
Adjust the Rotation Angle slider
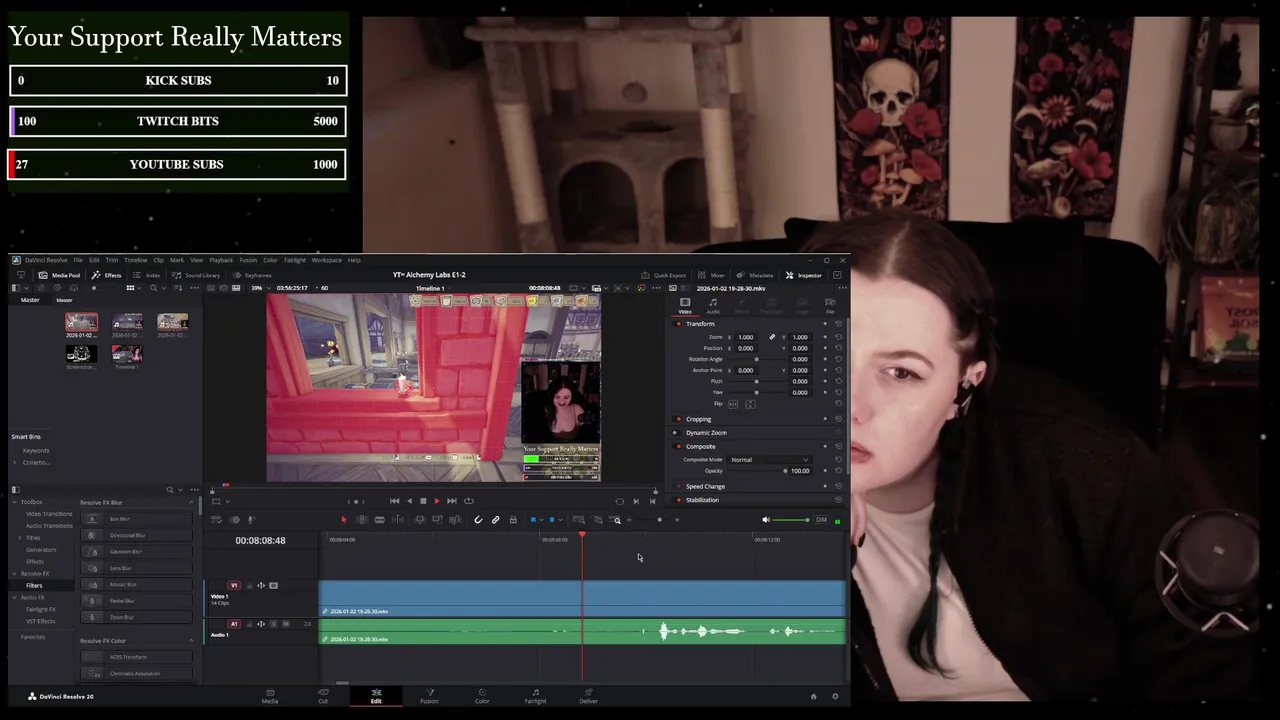tap(756, 359)
